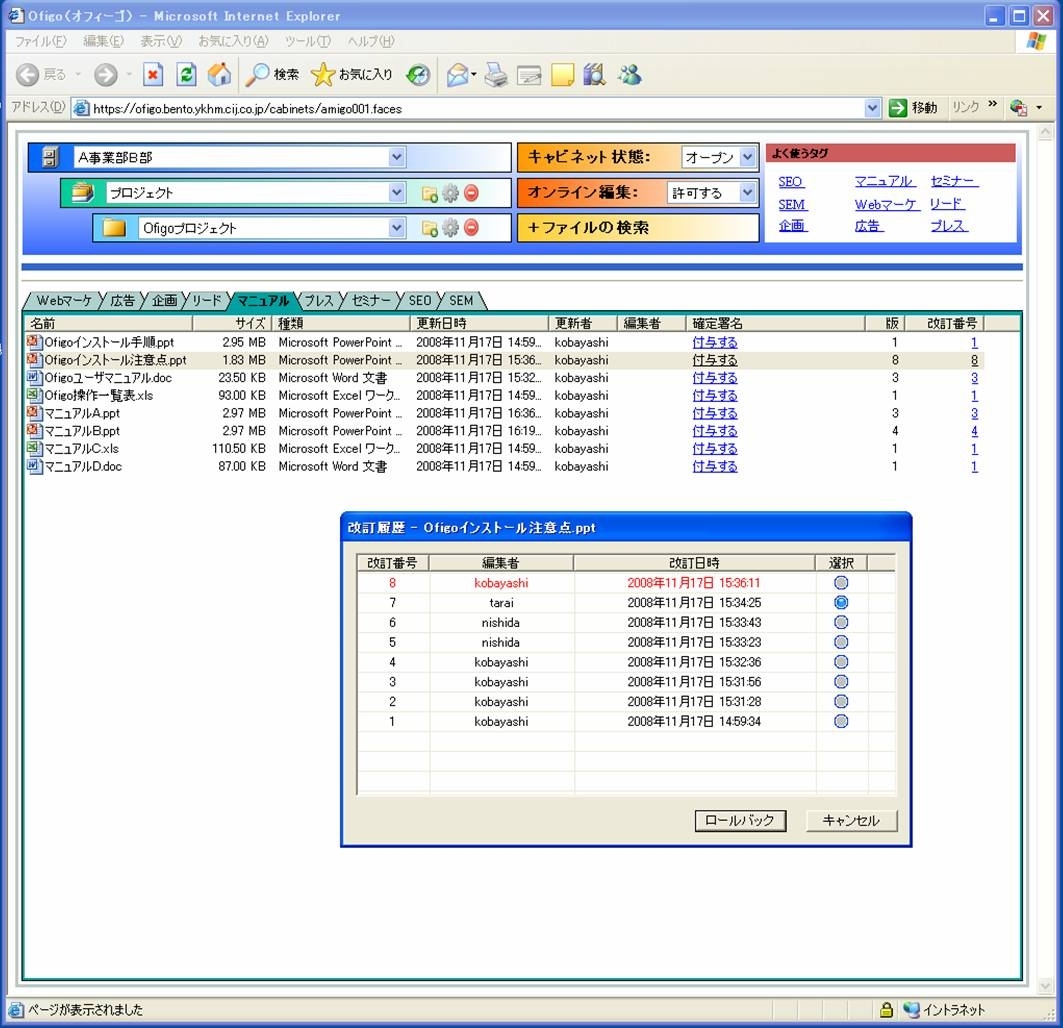The height and width of the screenshot is (1028, 1063).
Task: Click the ロールバック button
Action: (x=740, y=821)
